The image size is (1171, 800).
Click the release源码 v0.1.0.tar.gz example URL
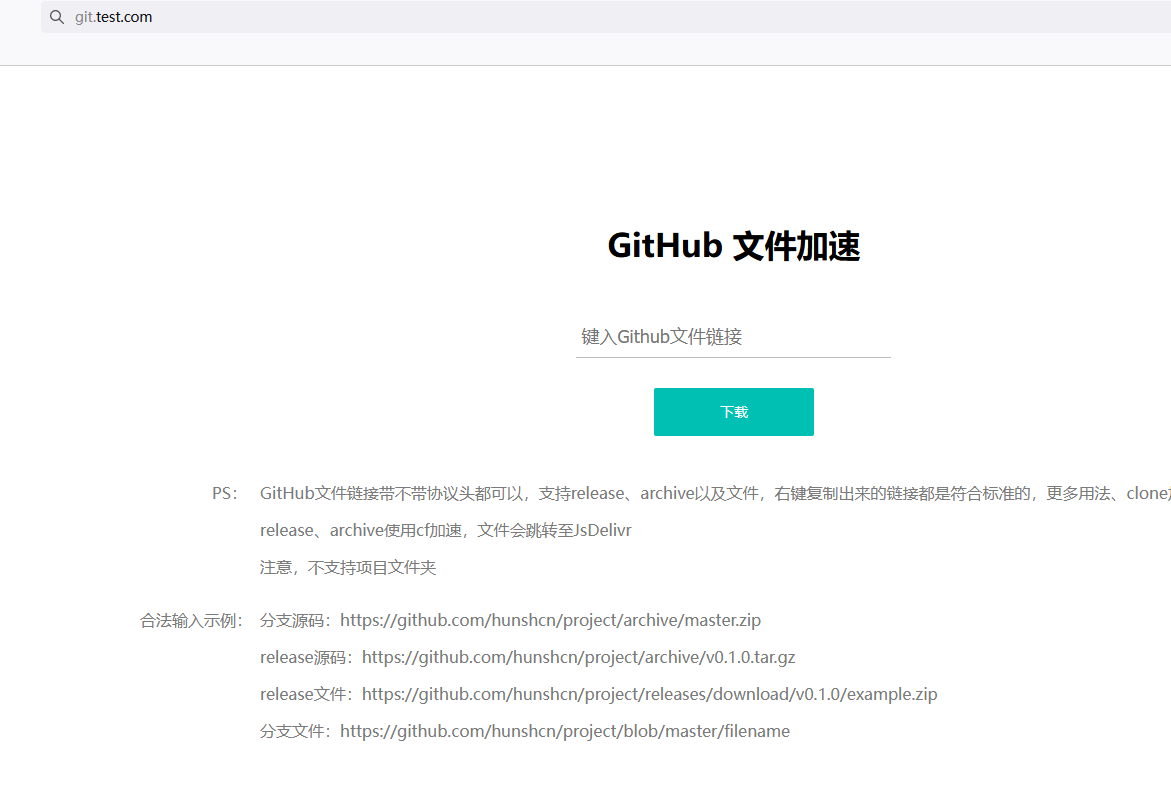coord(579,657)
